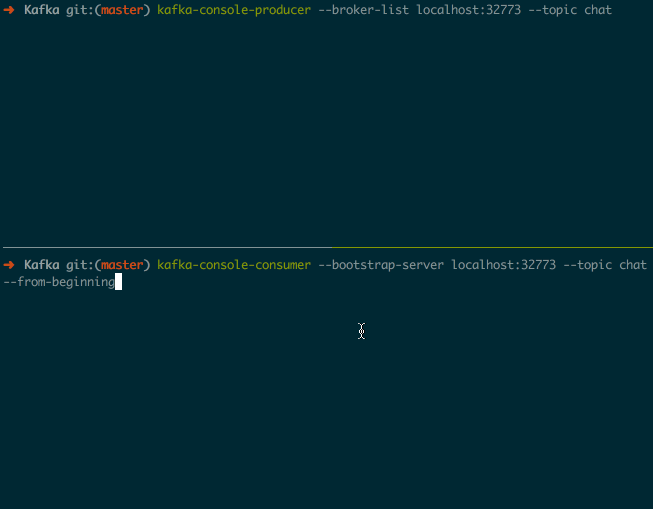The width and height of the screenshot is (653, 509).
Task: Click the white block cursor after --from-beginning
Action: pyautogui.click(x=118, y=282)
